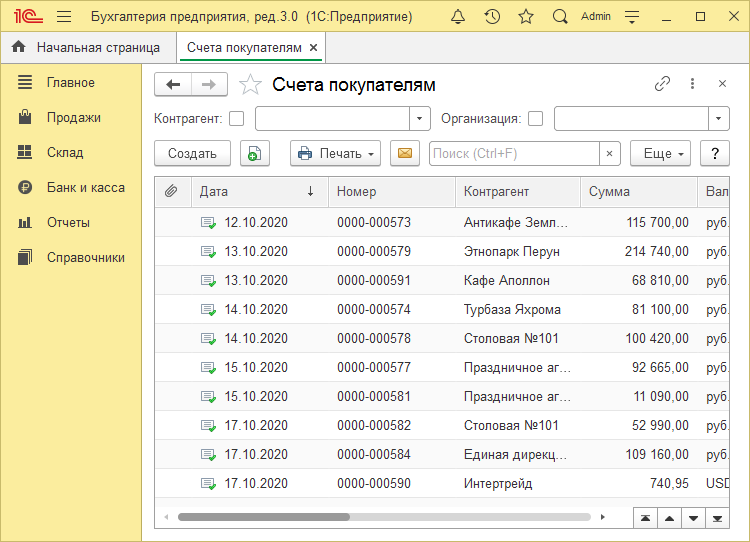The image size is (750, 542).
Task: Open the Печать dropdown menu
Action: pos(335,153)
